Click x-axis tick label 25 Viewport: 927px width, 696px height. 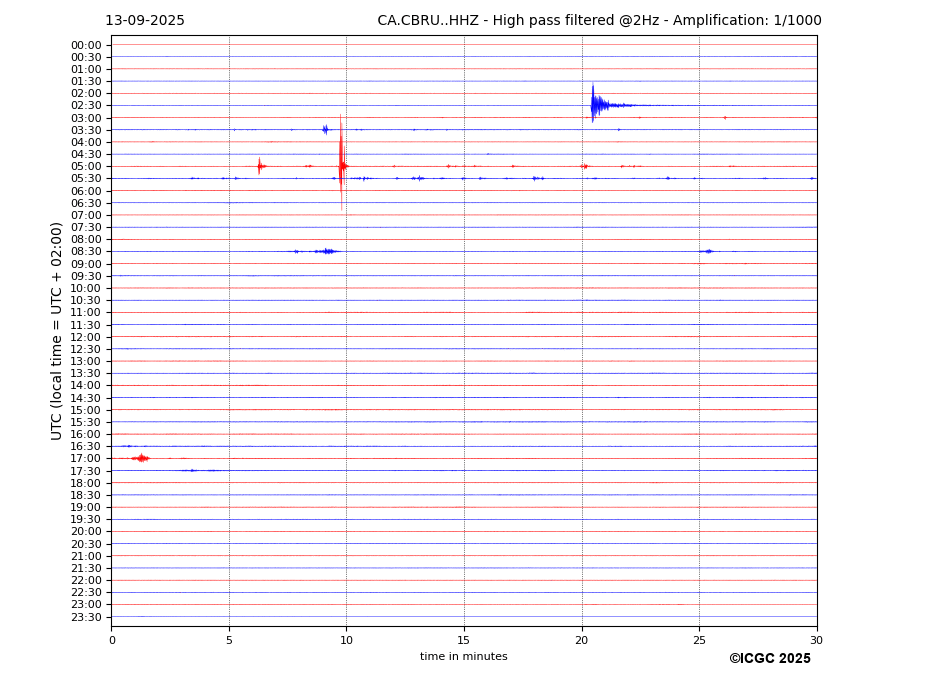(x=699, y=640)
